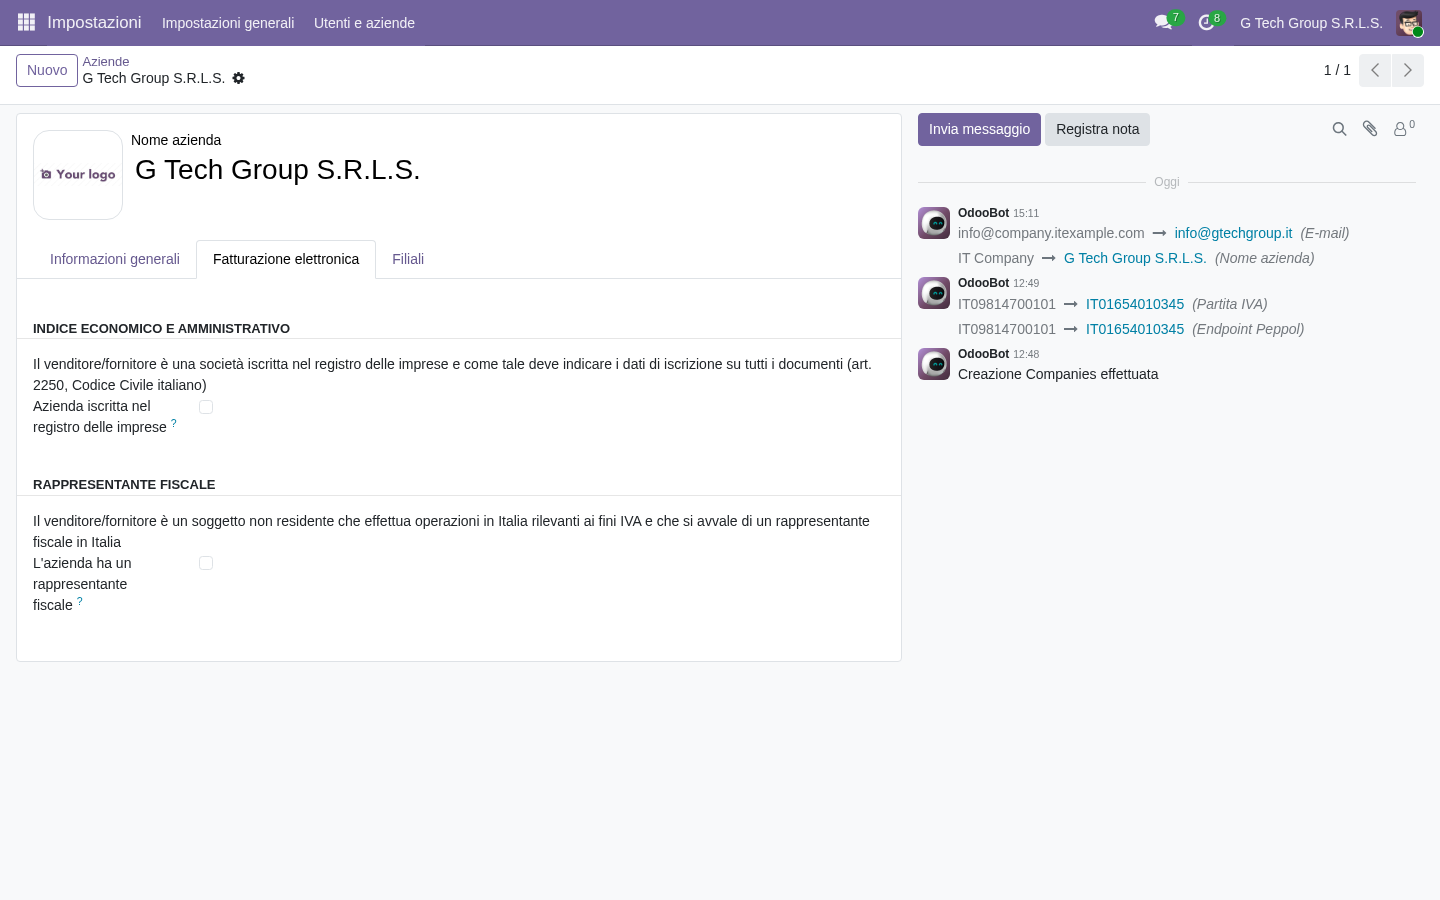Open company switcher G Tech Group S.R.L.S.
Image resolution: width=1440 pixels, height=900 pixels.
(1311, 23)
